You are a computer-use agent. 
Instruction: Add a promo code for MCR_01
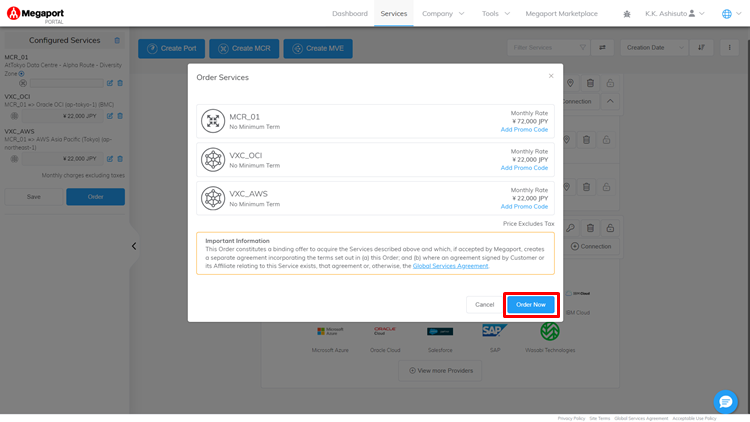click(x=524, y=129)
